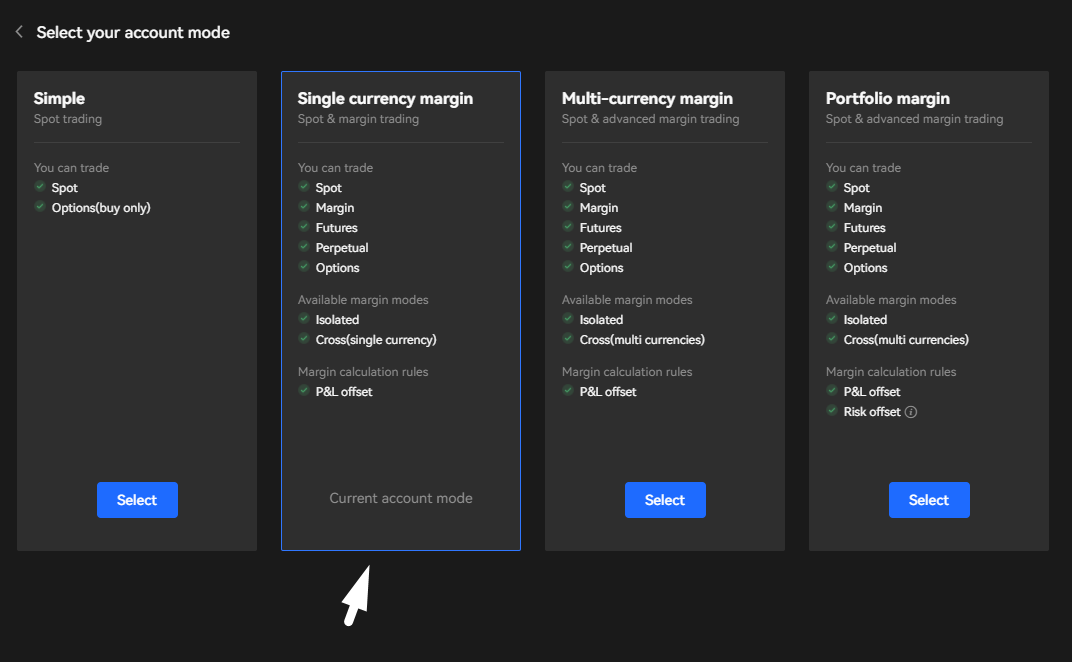The width and height of the screenshot is (1072, 662).
Task: Click the checkmark beside P&L offset in Portfolio margin
Action: [x=831, y=391]
